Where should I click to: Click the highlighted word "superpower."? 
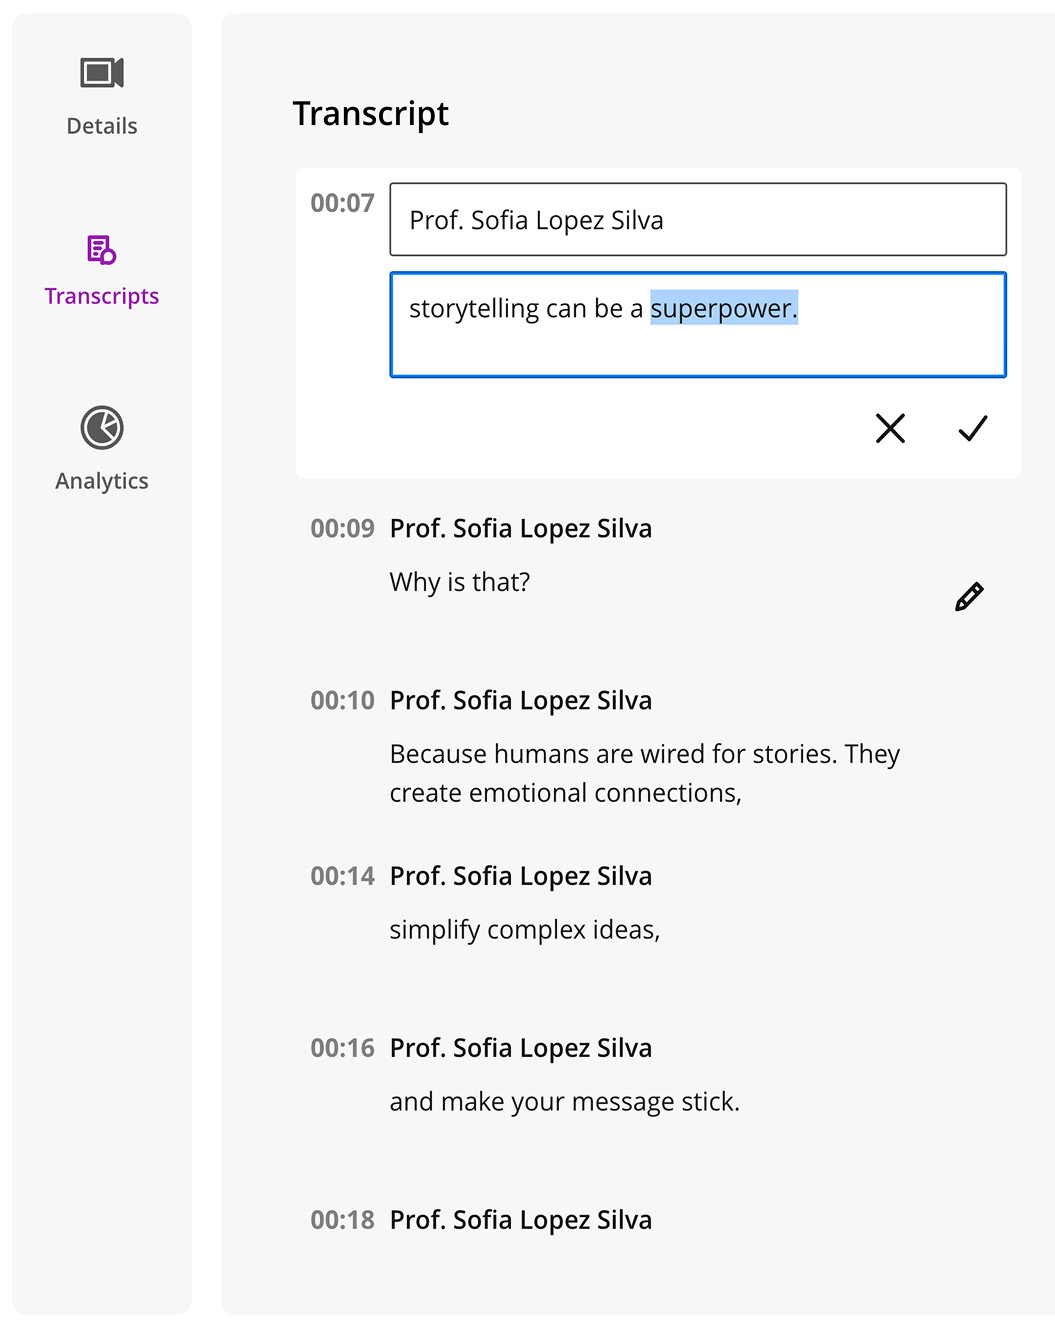point(724,309)
